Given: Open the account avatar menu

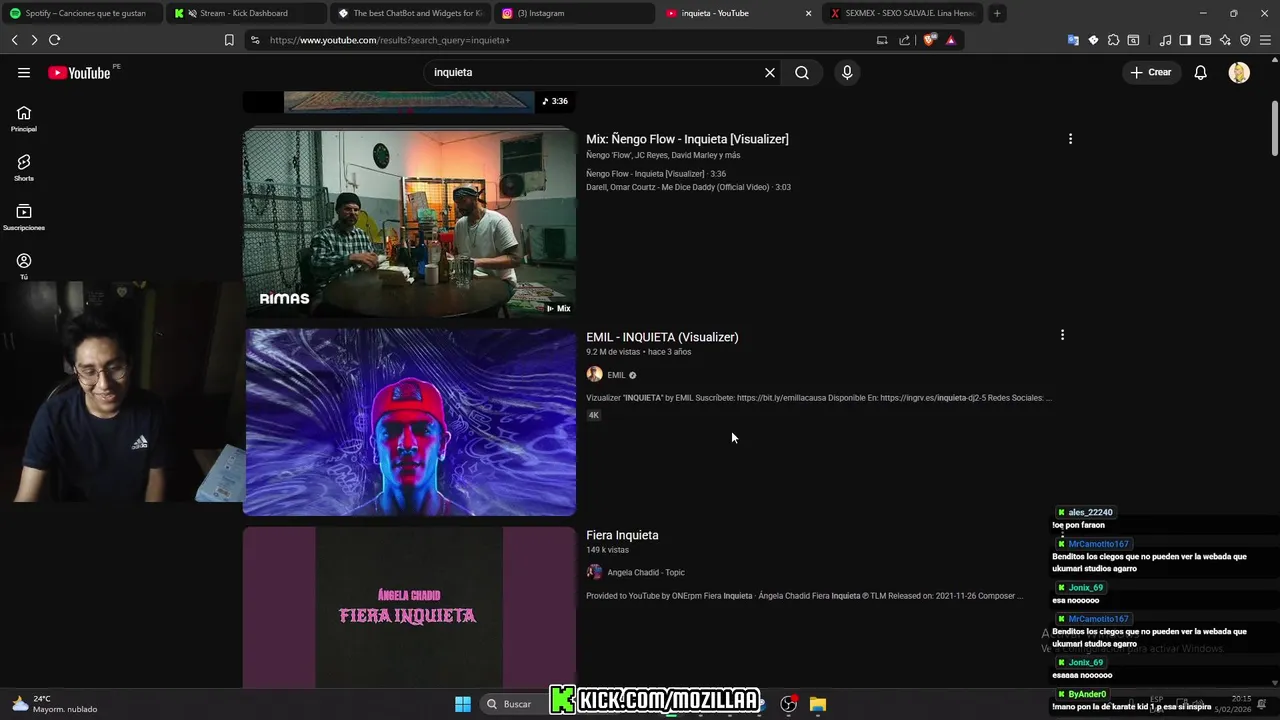Looking at the screenshot, I should pyautogui.click(x=1239, y=72).
